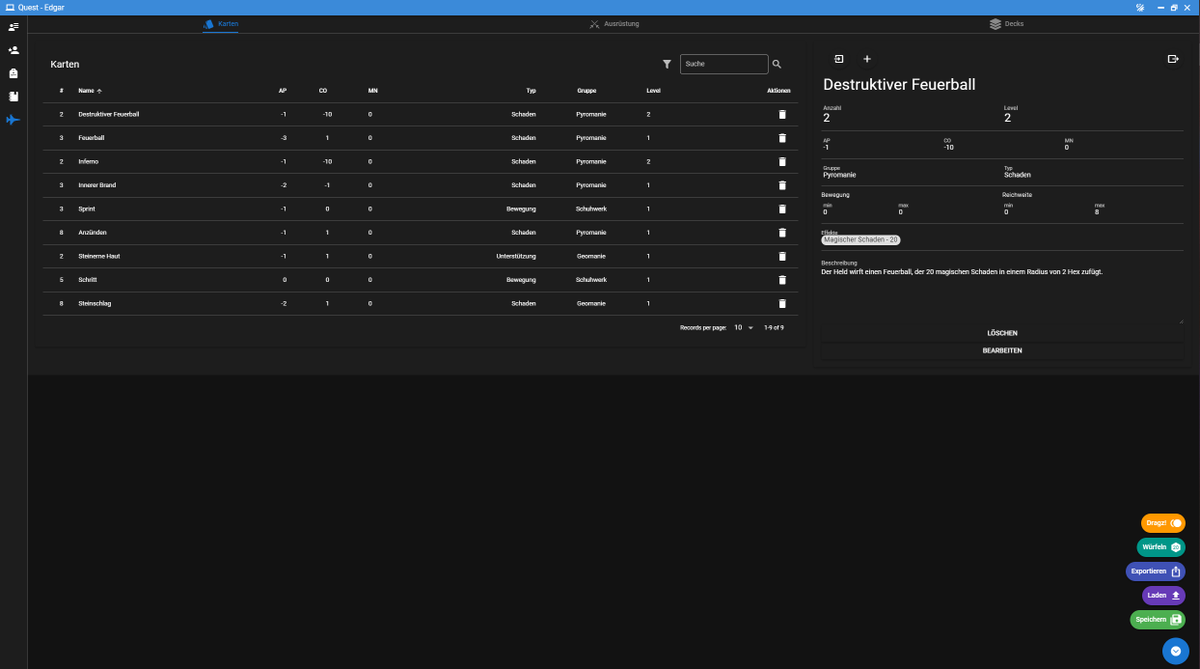Click the Exportieren button

(1156, 572)
